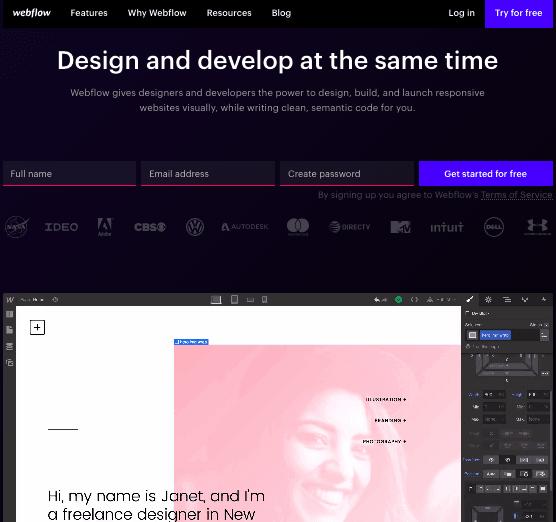Click the green status check icon
This screenshot has width=556, height=522.
coord(399,300)
